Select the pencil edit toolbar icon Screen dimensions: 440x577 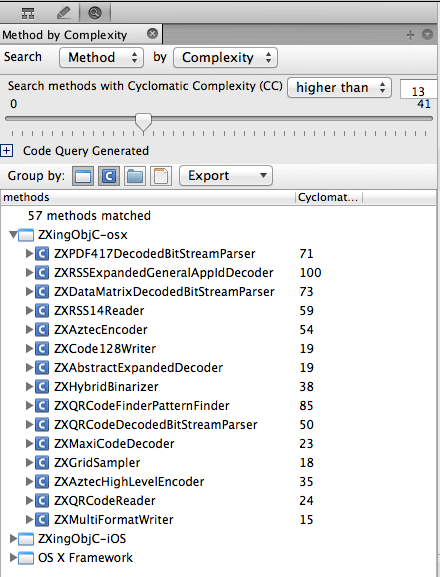point(64,13)
